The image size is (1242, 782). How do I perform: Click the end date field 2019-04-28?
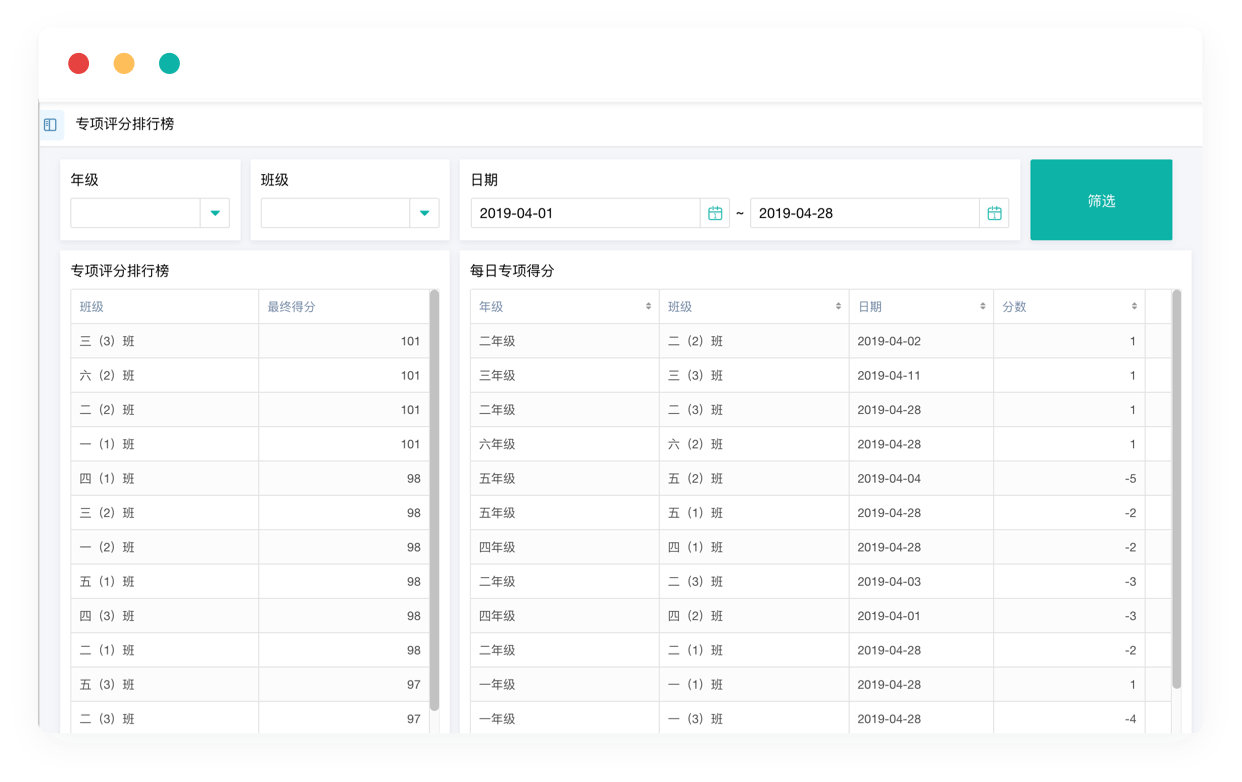(864, 213)
